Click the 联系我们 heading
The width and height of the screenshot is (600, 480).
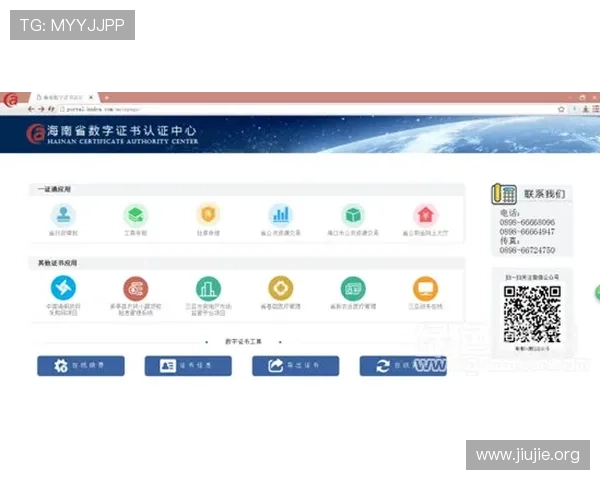click(x=544, y=194)
